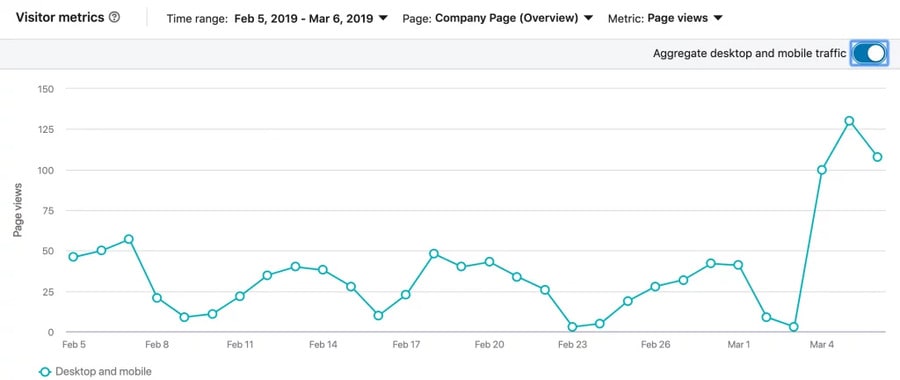Open the Visitor metrics help icon
This screenshot has height=380, width=900.
[x=115, y=17]
